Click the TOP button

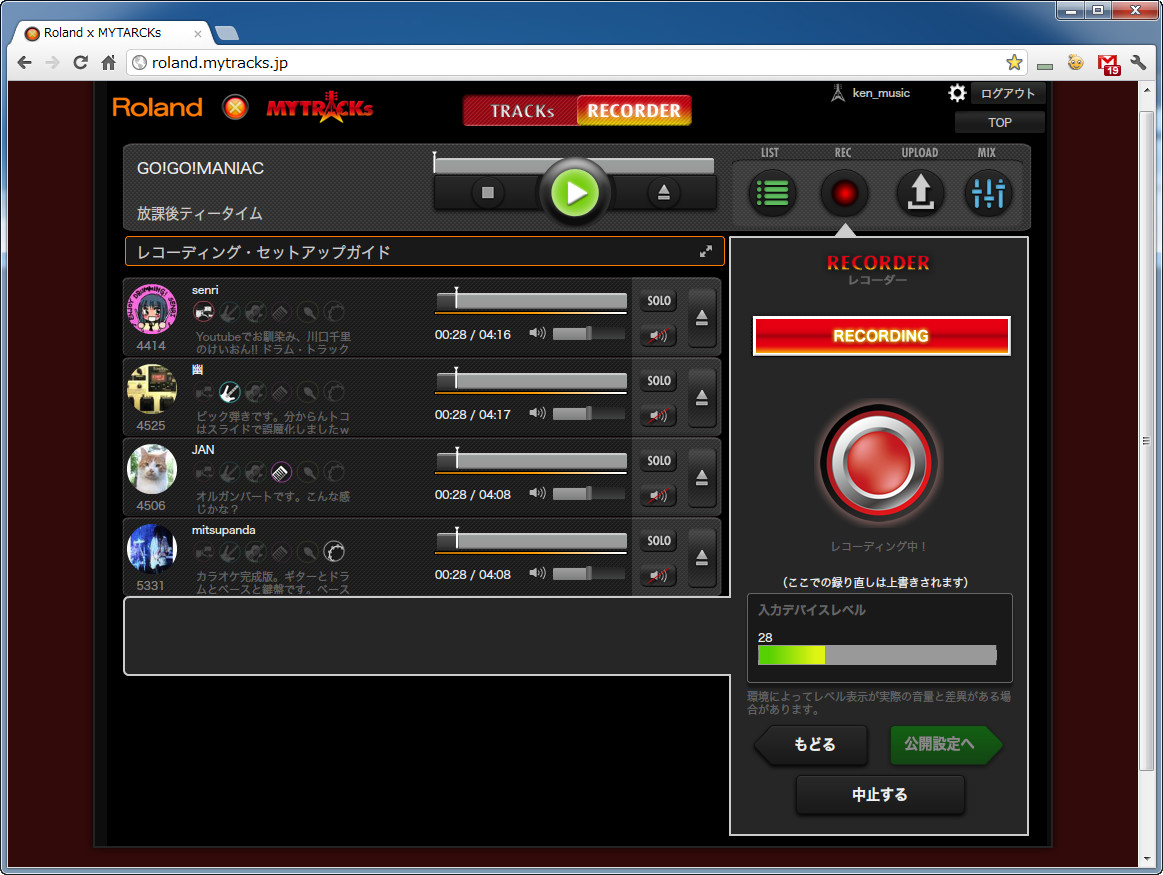tap(999, 122)
